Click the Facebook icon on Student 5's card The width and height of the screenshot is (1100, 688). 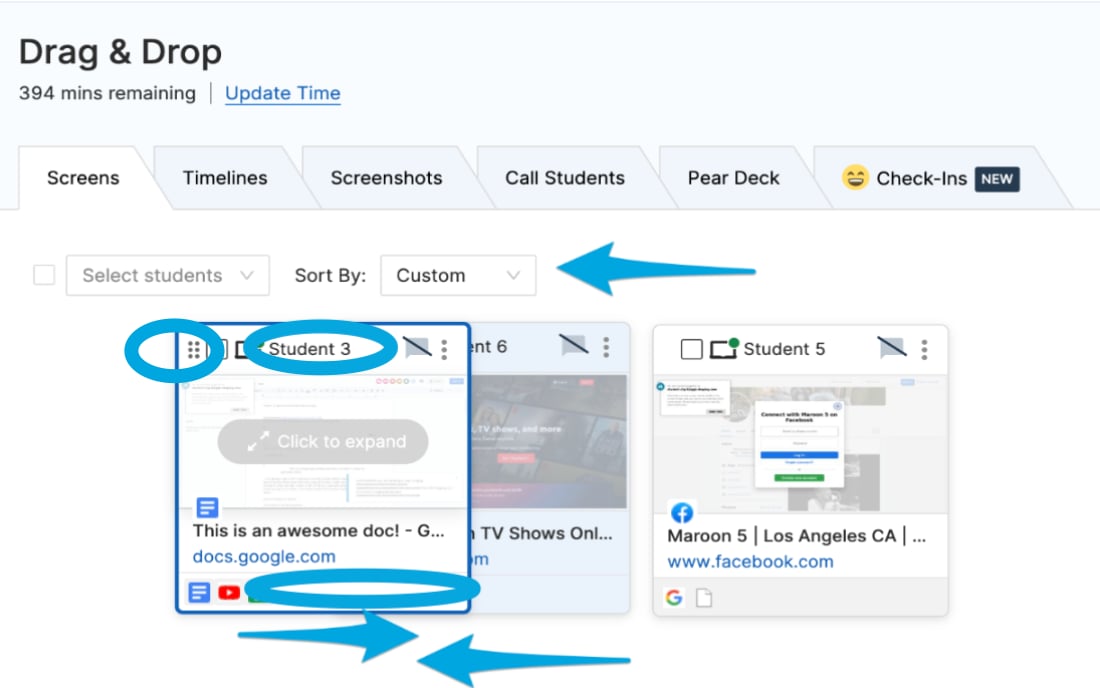682,512
